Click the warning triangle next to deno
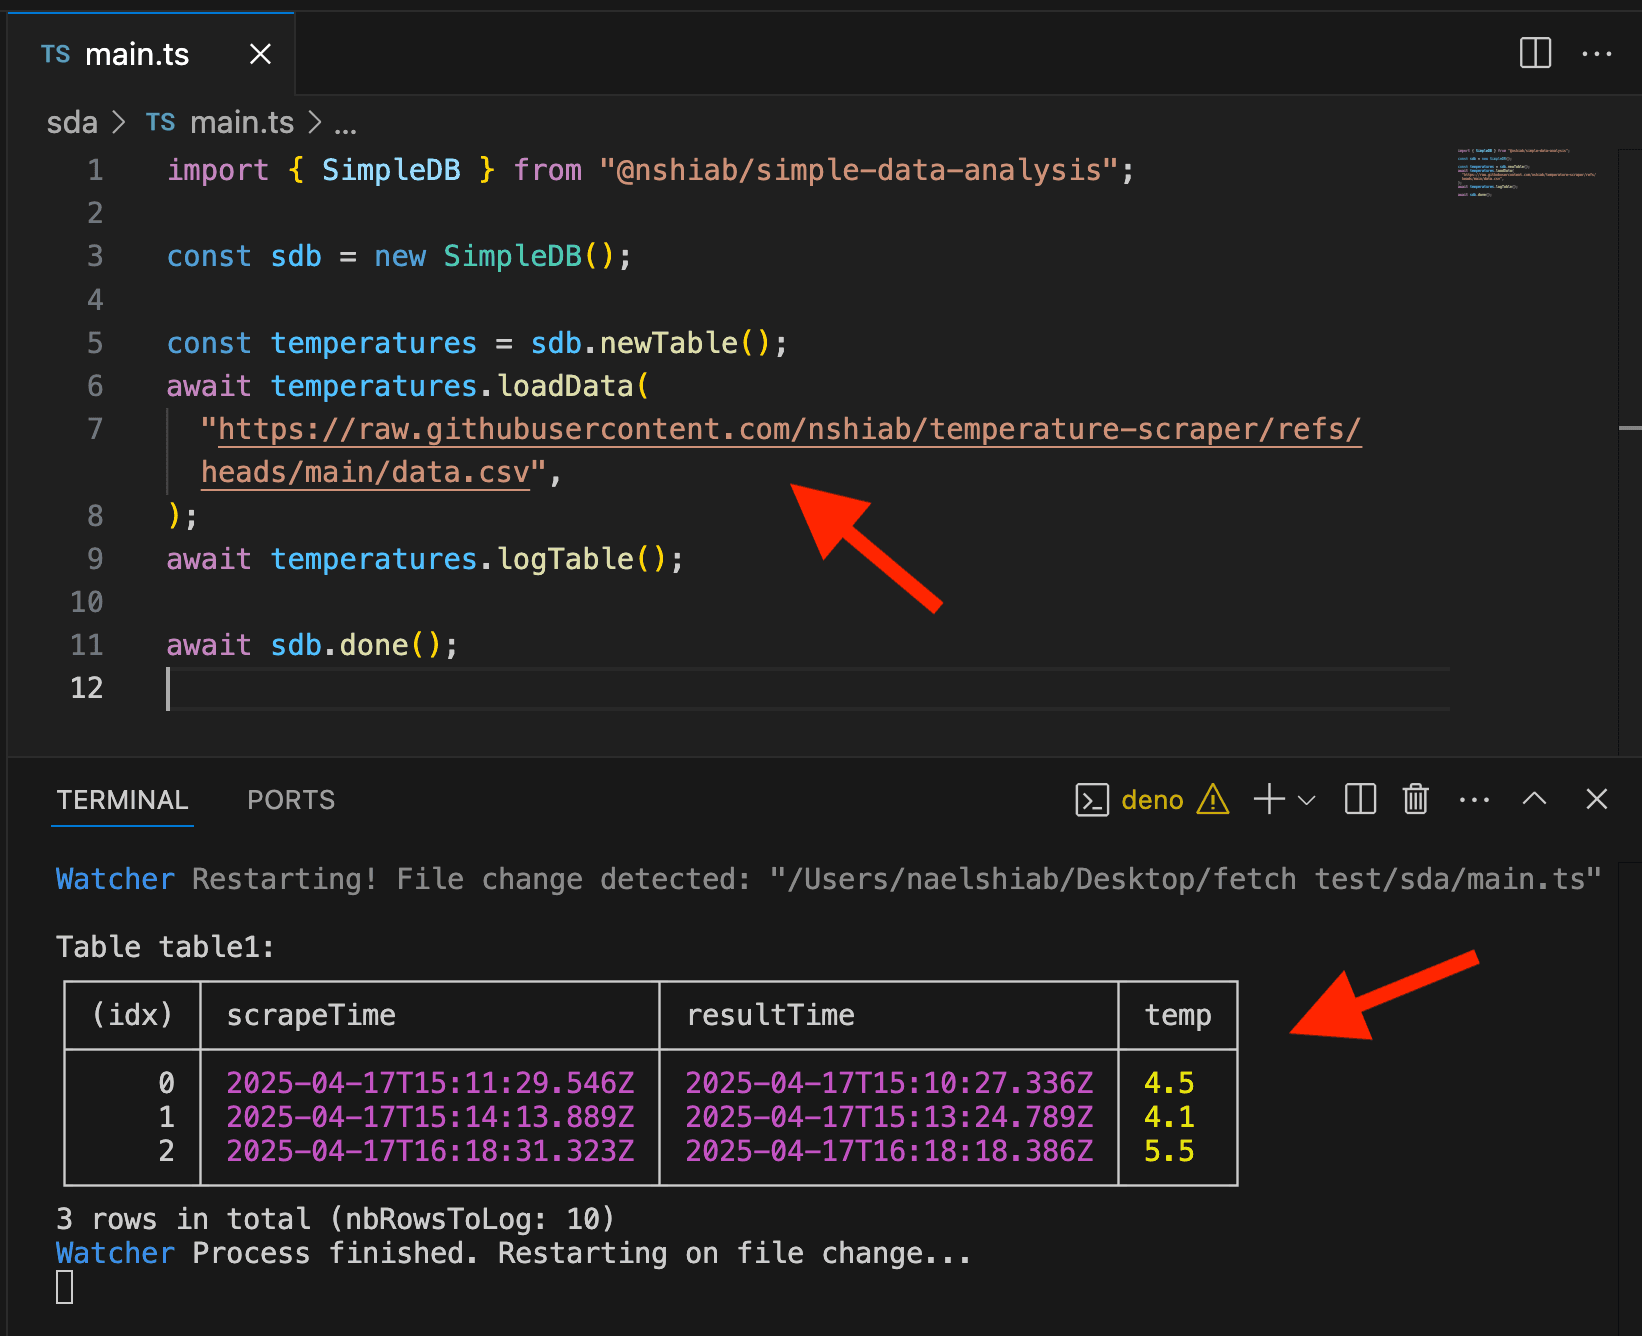Image resolution: width=1642 pixels, height=1336 pixels. click(1212, 800)
